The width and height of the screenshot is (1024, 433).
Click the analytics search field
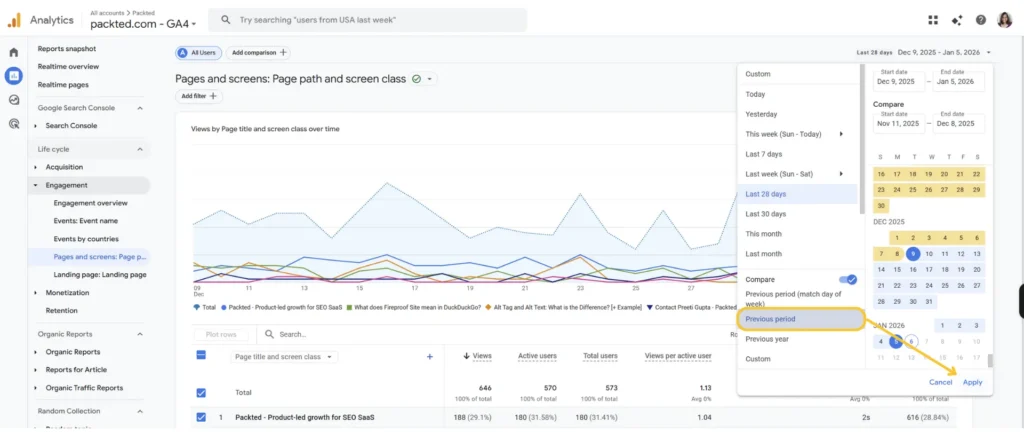(368, 20)
